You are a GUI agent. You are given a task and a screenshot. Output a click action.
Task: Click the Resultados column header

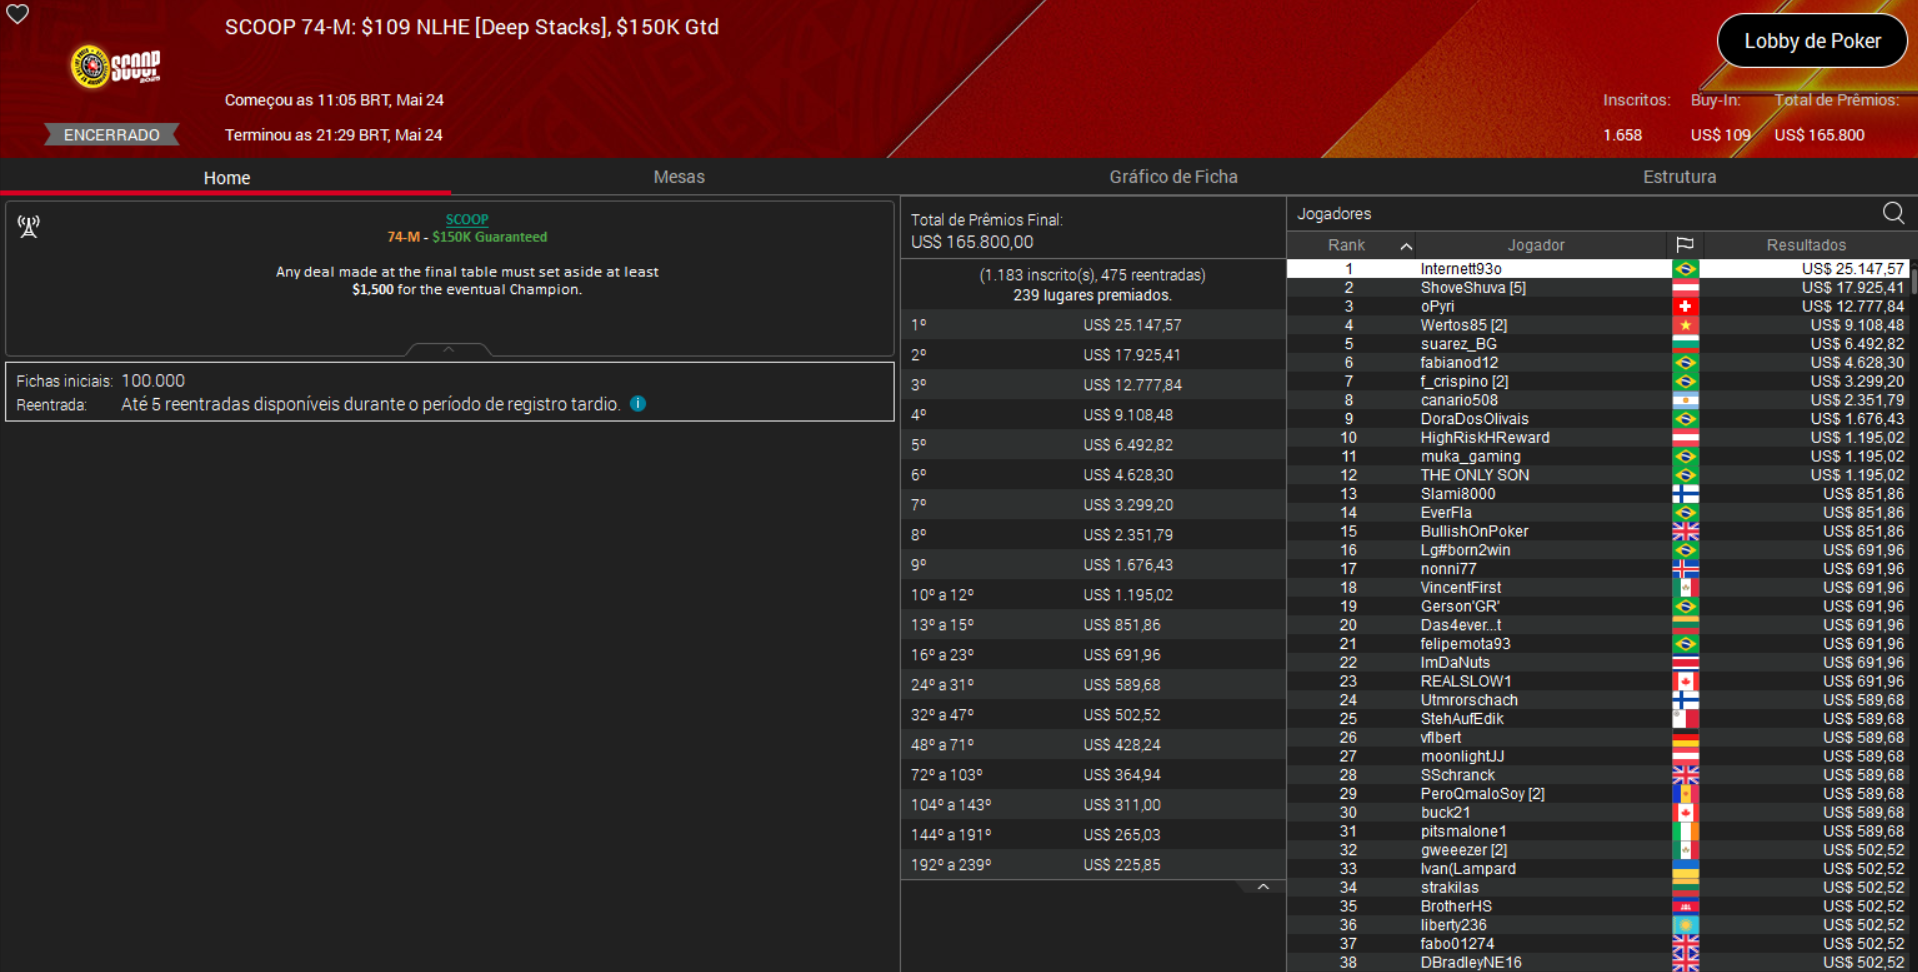(x=1806, y=245)
